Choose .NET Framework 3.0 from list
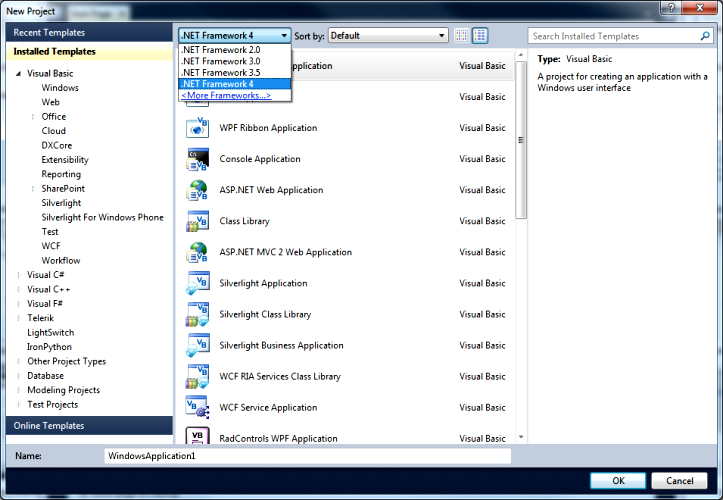723x500 pixels. [x=235, y=61]
